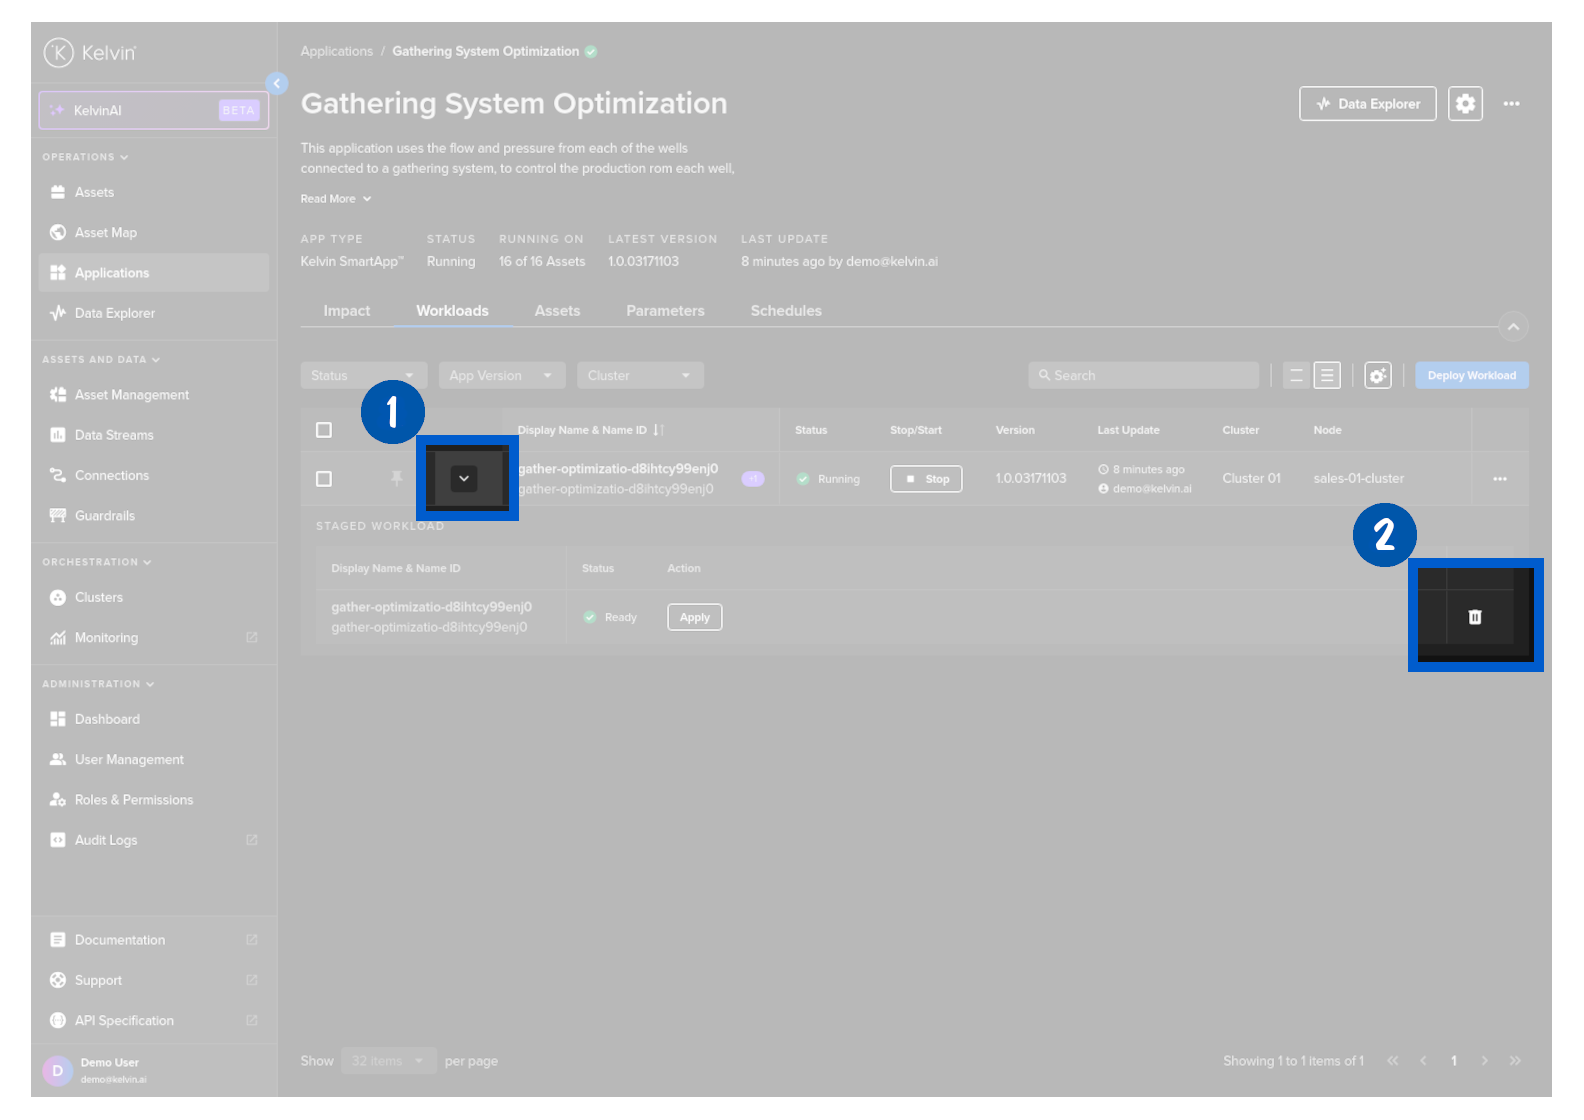Open the Status filter dropdown
The width and height of the screenshot is (1584, 1120).
click(x=363, y=376)
